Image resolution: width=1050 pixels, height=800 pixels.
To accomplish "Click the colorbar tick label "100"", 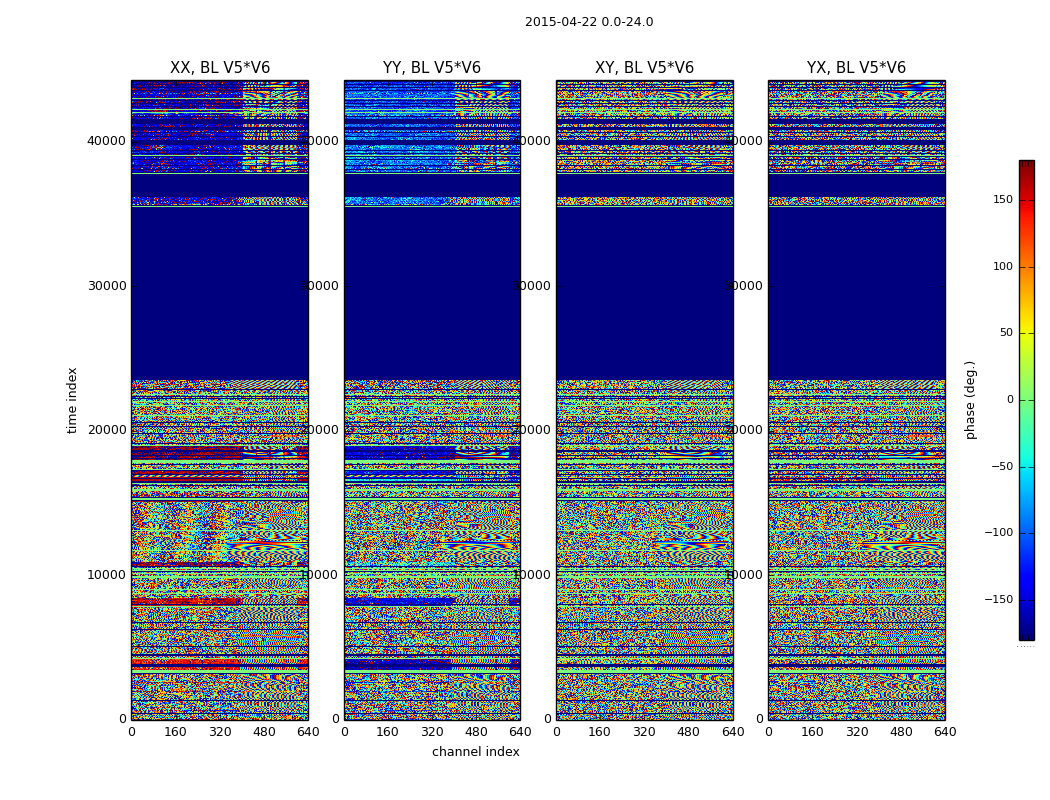I will [x=1003, y=266].
